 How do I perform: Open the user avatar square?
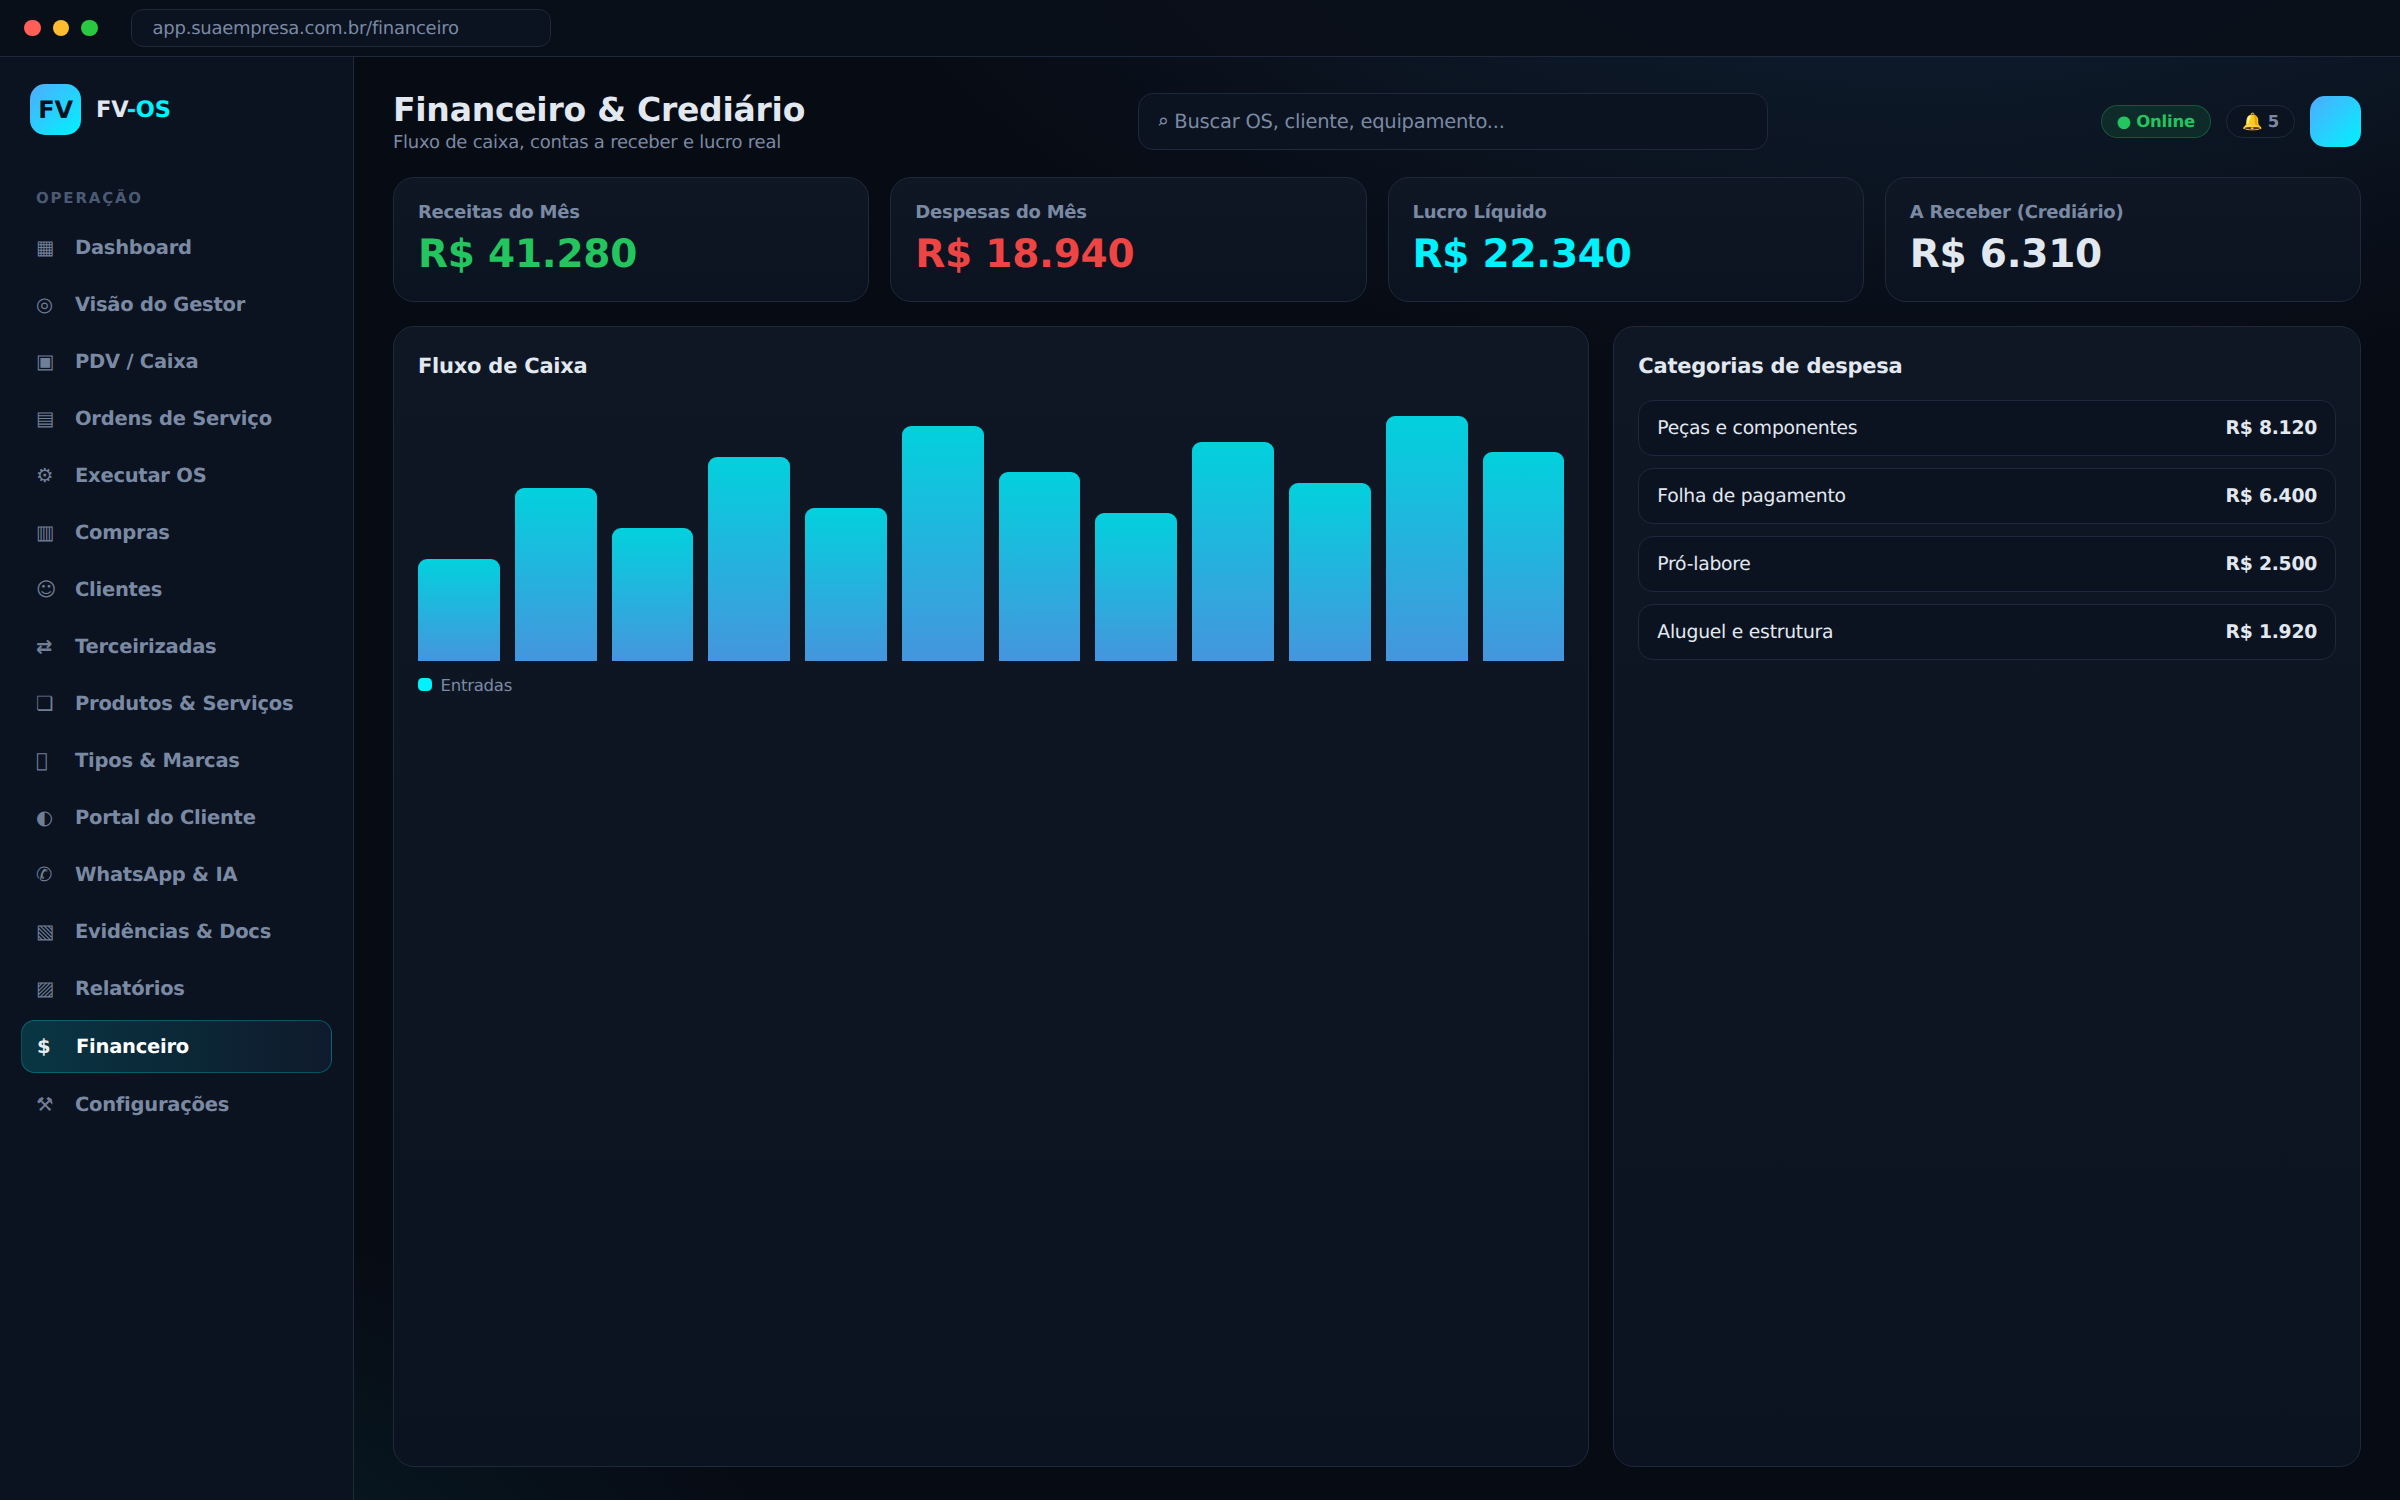[x=2335, y=121]
